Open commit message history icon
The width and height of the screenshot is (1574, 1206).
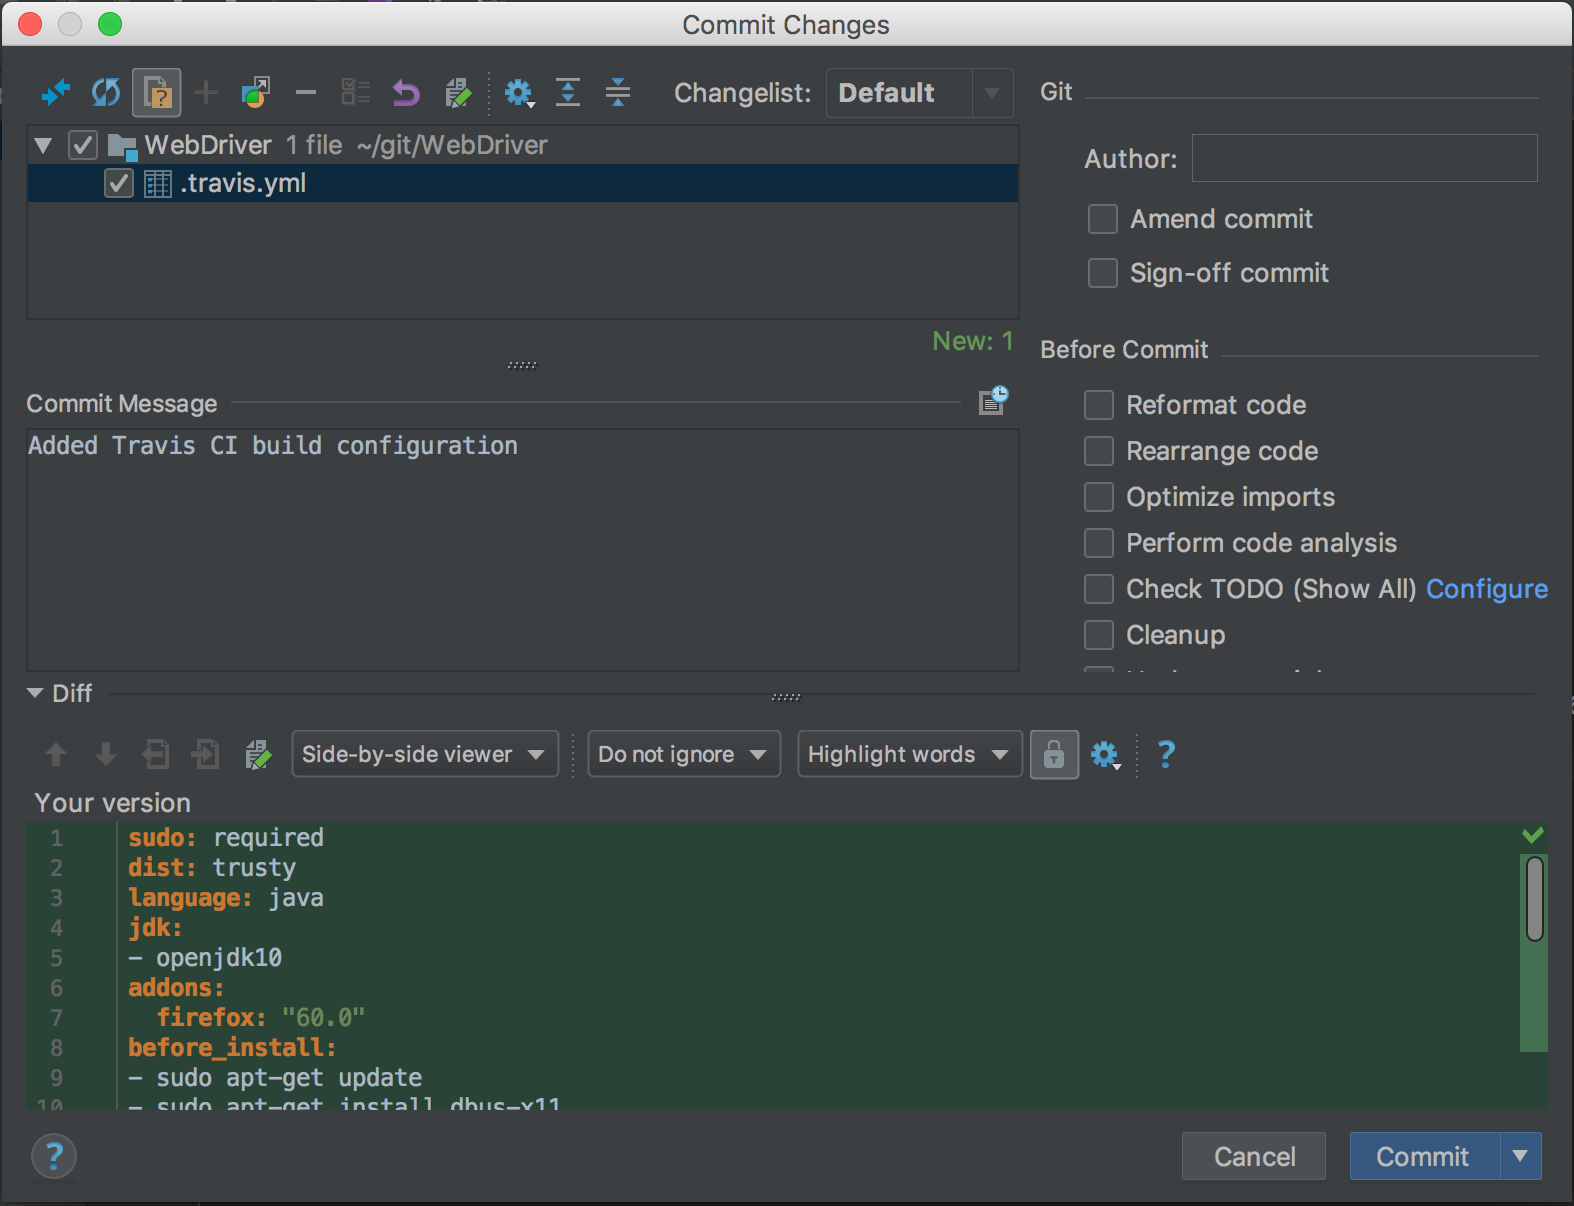993,401
